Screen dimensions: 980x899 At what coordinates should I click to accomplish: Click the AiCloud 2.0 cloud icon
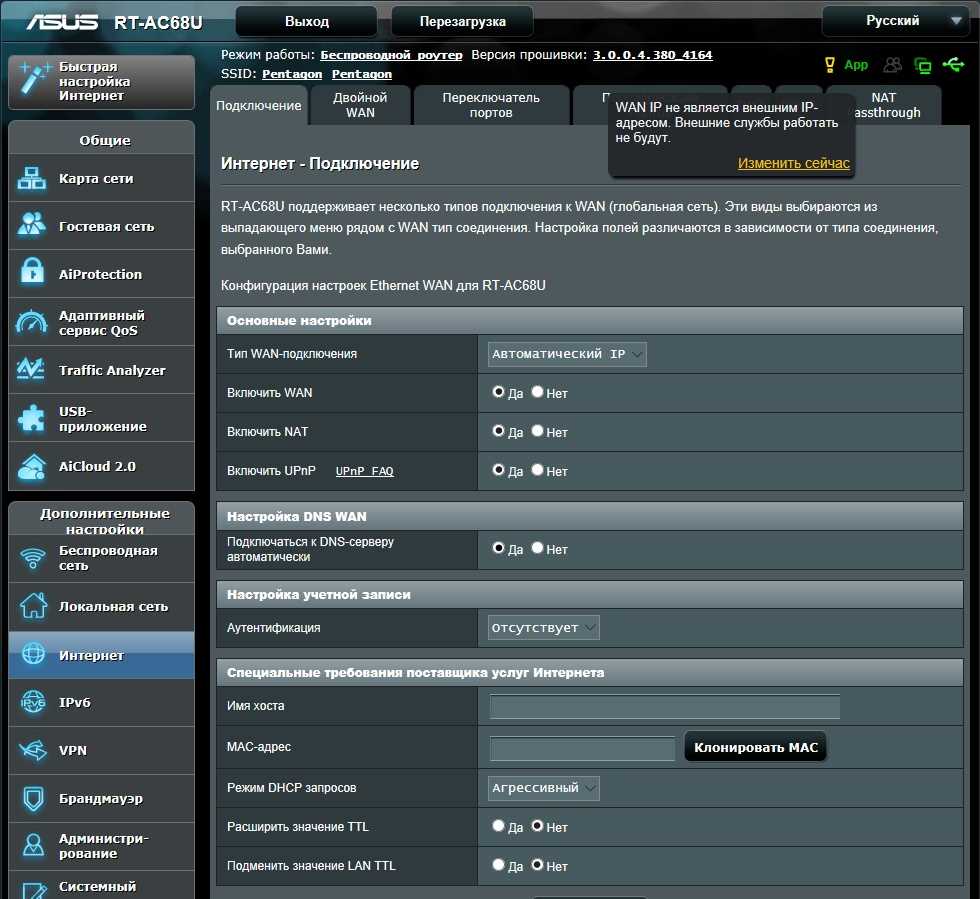point(31,467)
